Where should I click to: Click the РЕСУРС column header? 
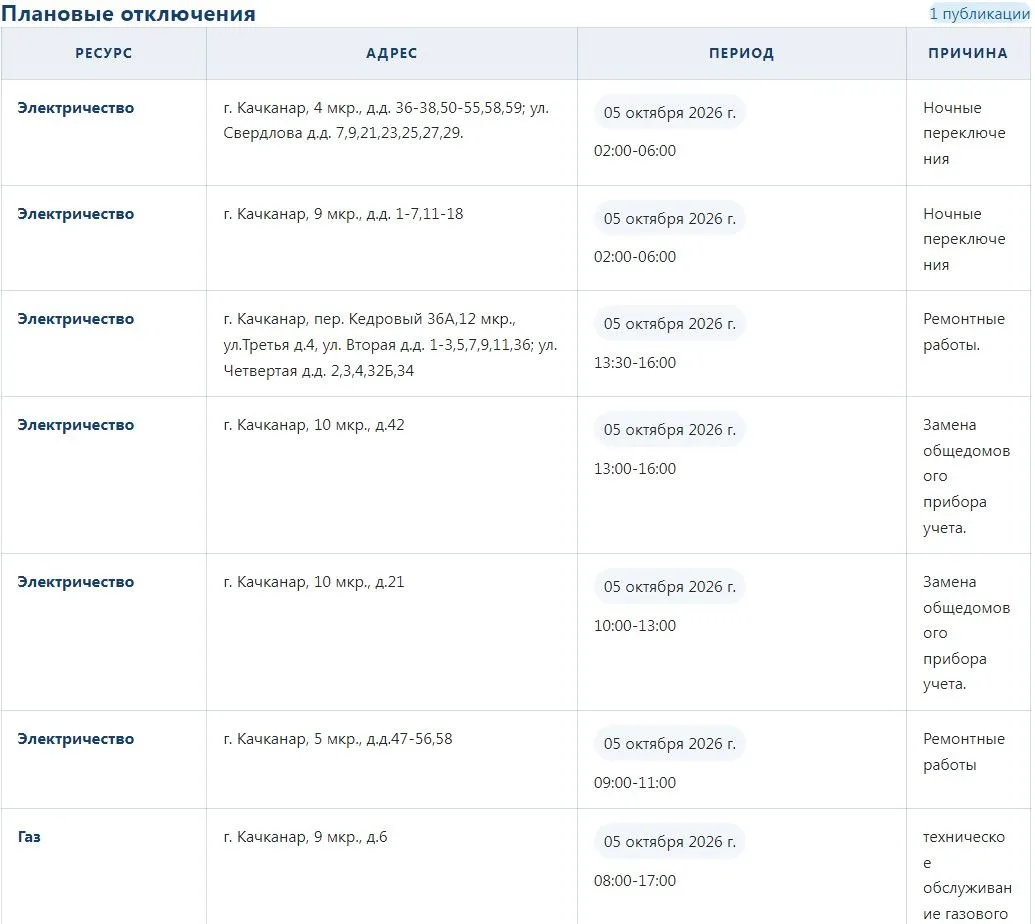pos(104,53)
